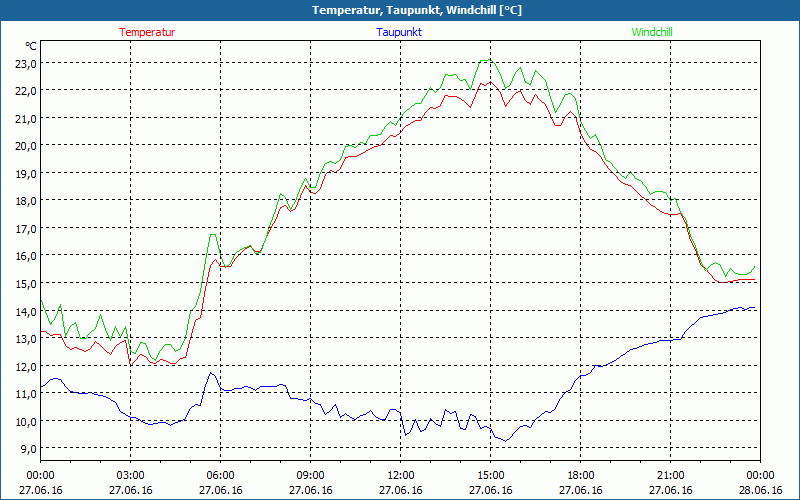Click the 28.06.16 date label
The image size is (800, 500).
coord(760,490)
